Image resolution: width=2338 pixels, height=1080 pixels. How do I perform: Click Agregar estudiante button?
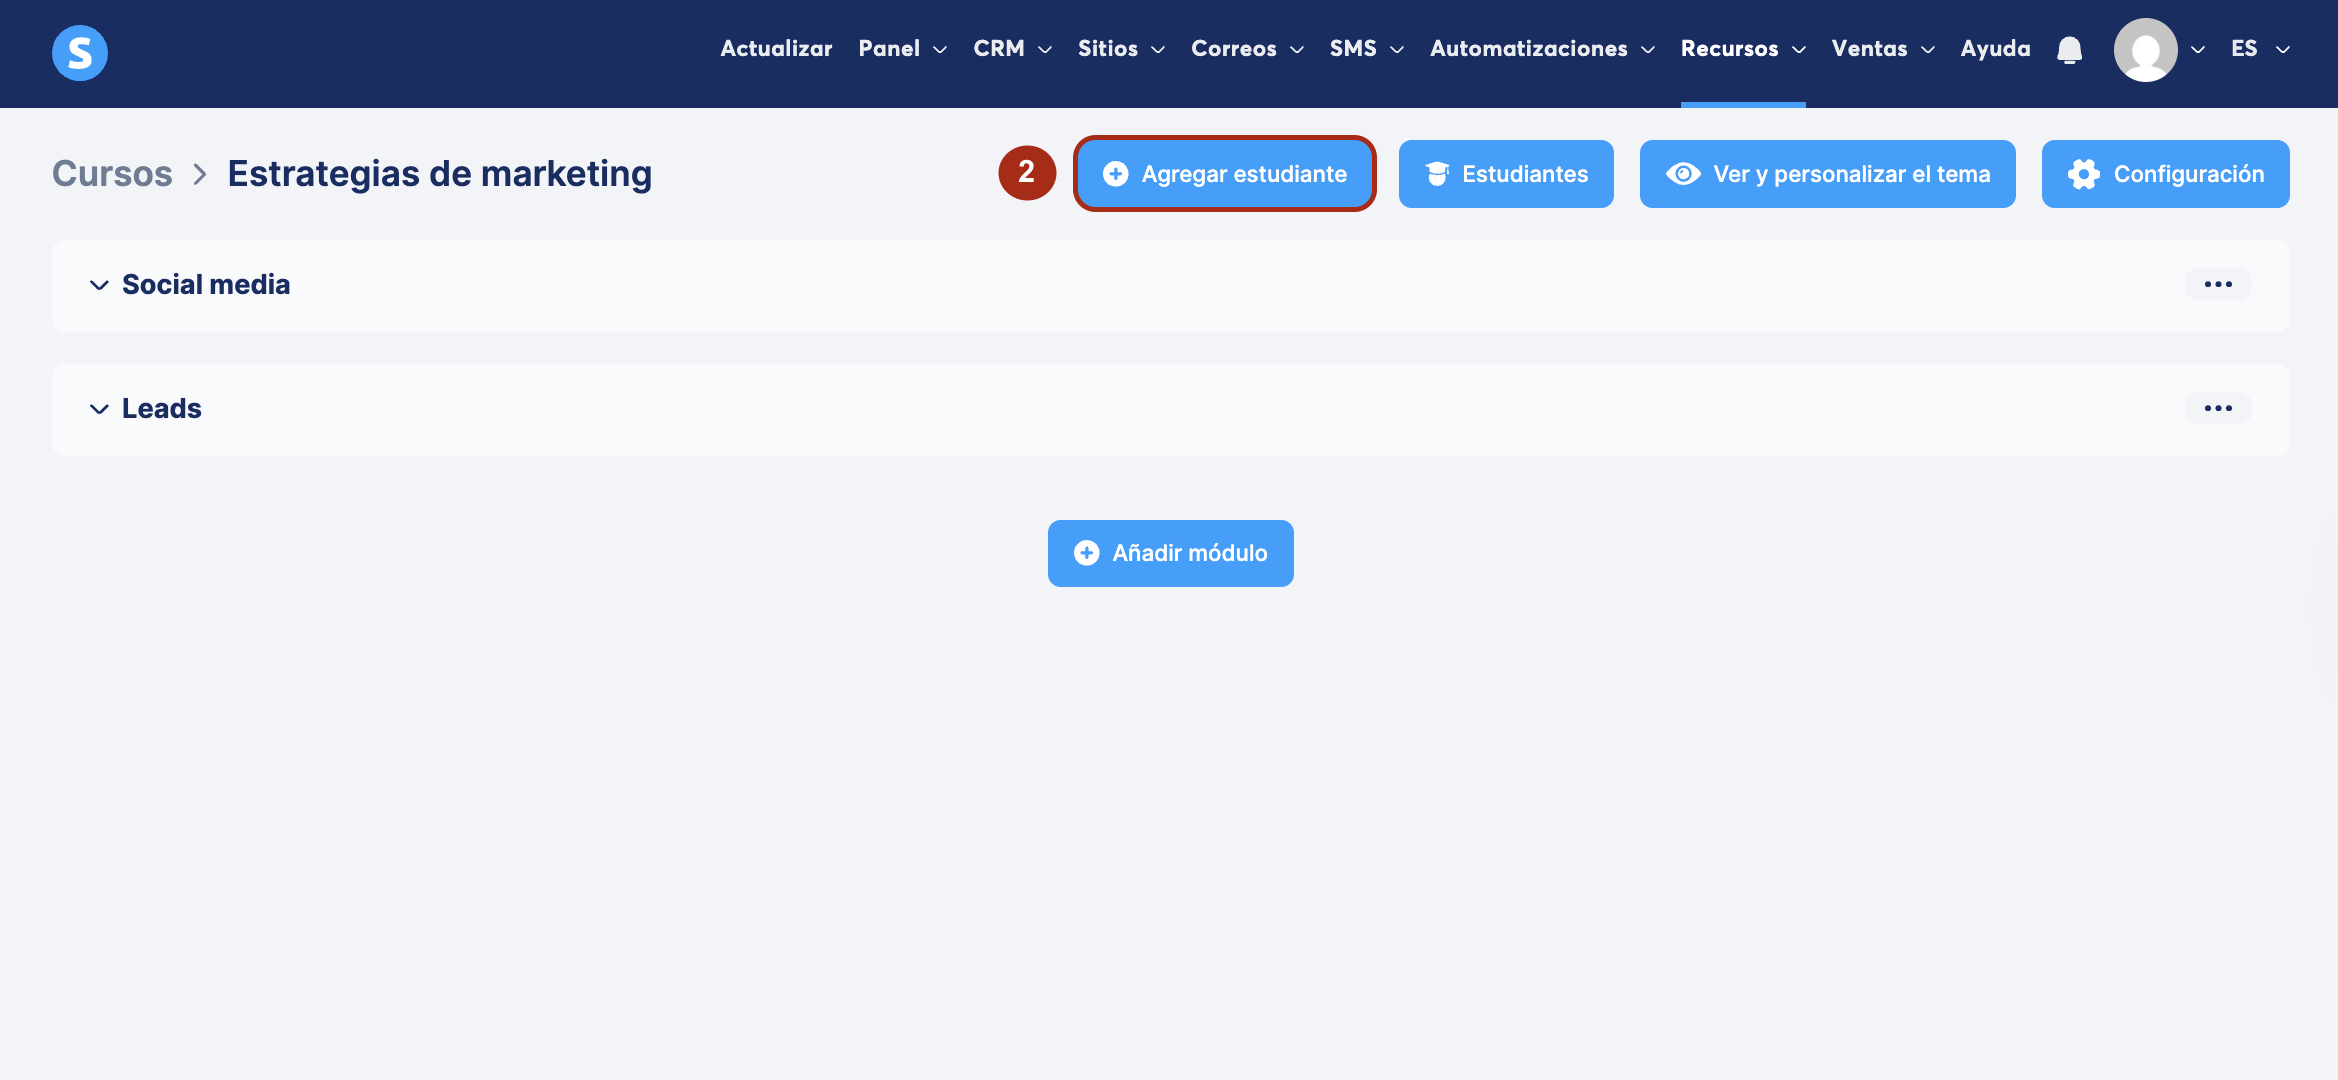[x=1225, y=174]
